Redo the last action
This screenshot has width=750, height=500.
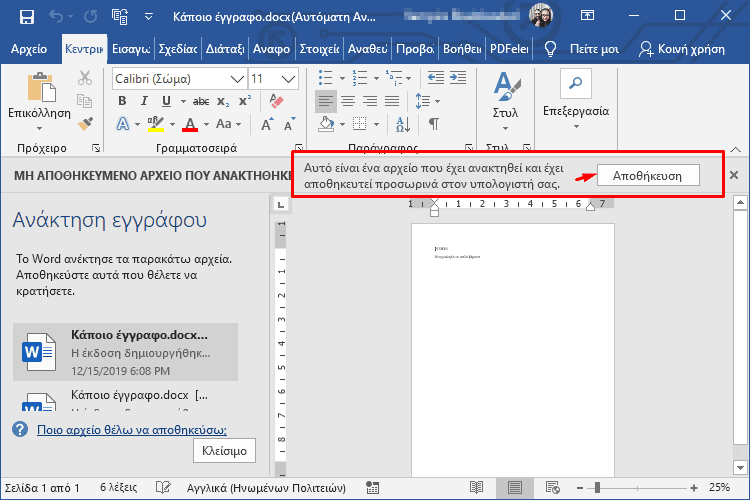[x=90, y=17]
